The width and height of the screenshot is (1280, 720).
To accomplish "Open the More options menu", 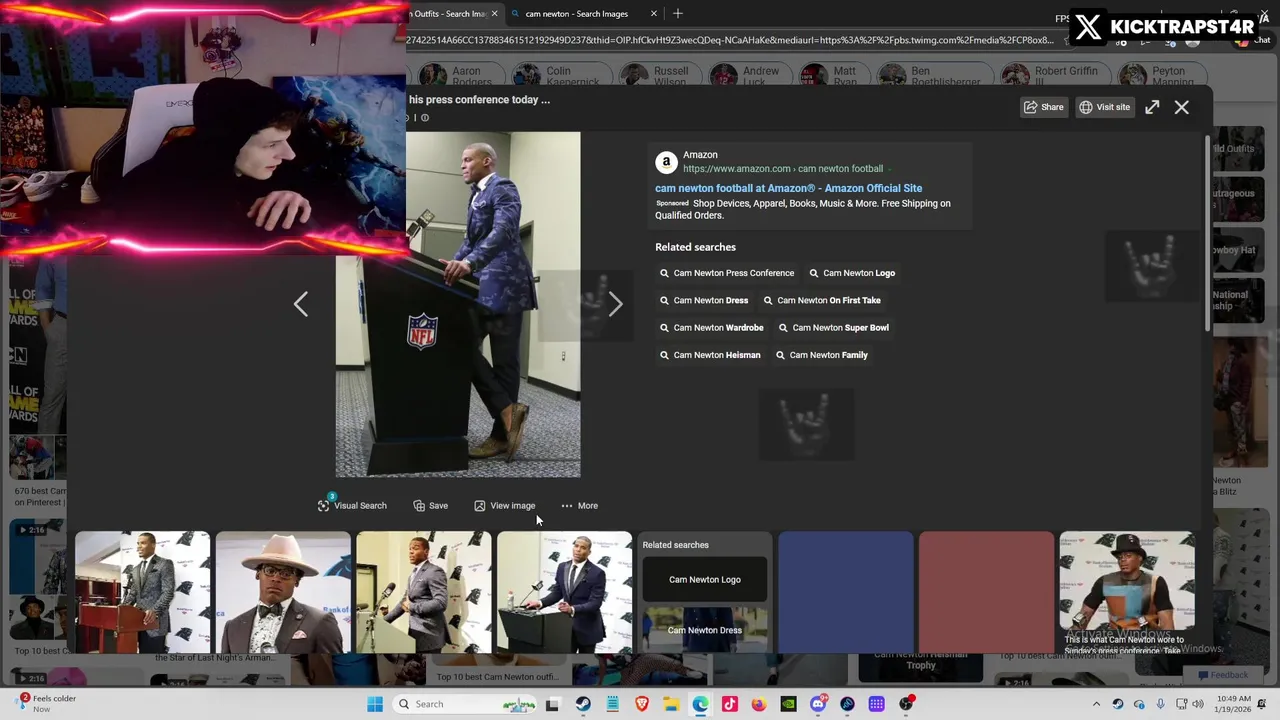I will click(579, 506).
